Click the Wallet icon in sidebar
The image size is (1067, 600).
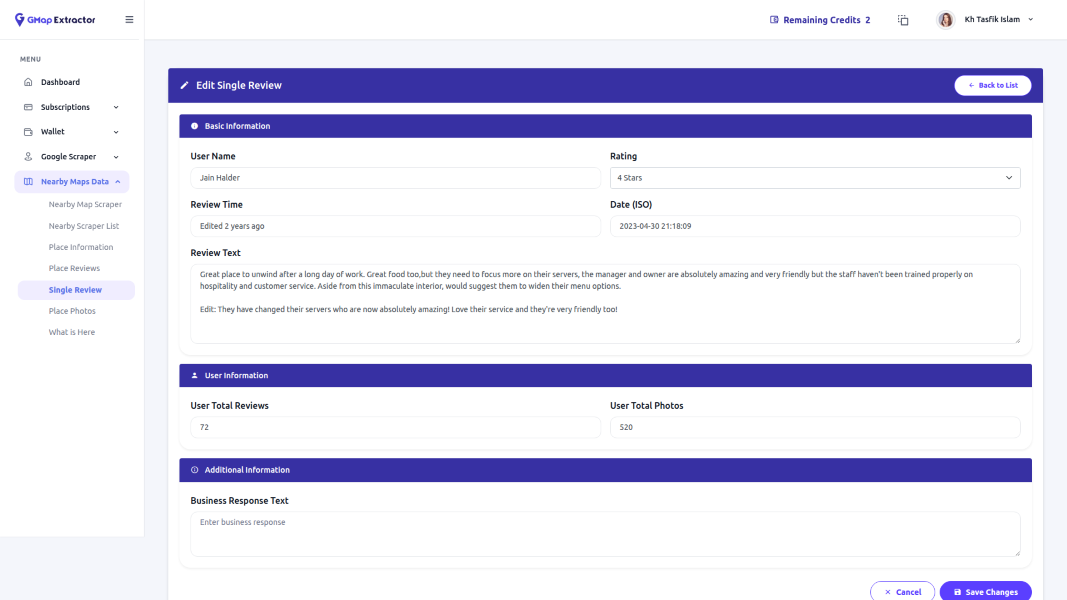click(28, 132)
